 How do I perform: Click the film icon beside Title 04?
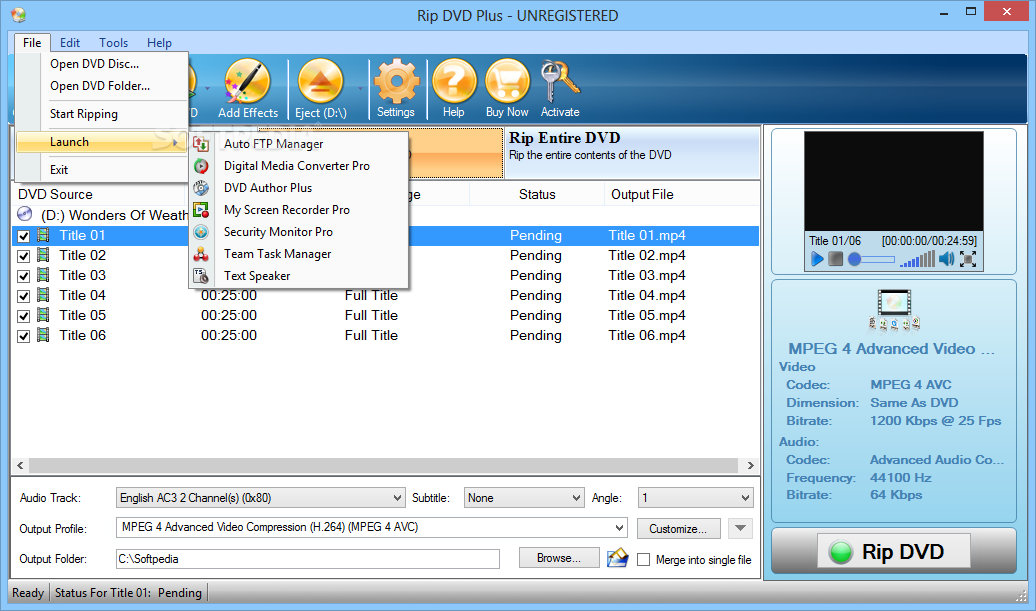[x=44, y=295]
